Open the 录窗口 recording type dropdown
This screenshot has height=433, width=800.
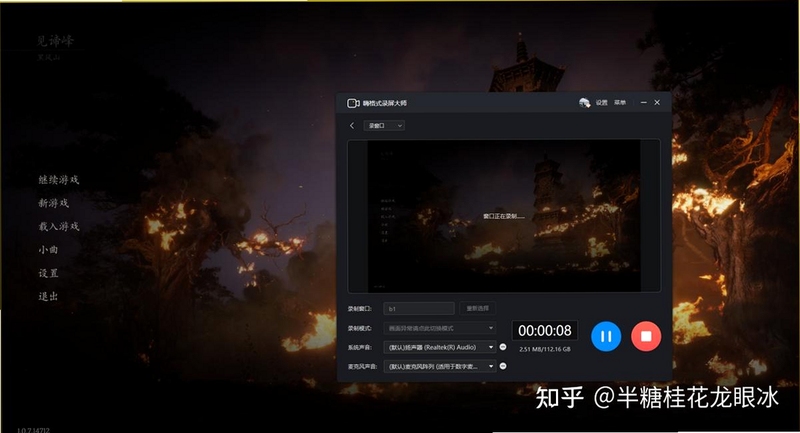point(384,125)
